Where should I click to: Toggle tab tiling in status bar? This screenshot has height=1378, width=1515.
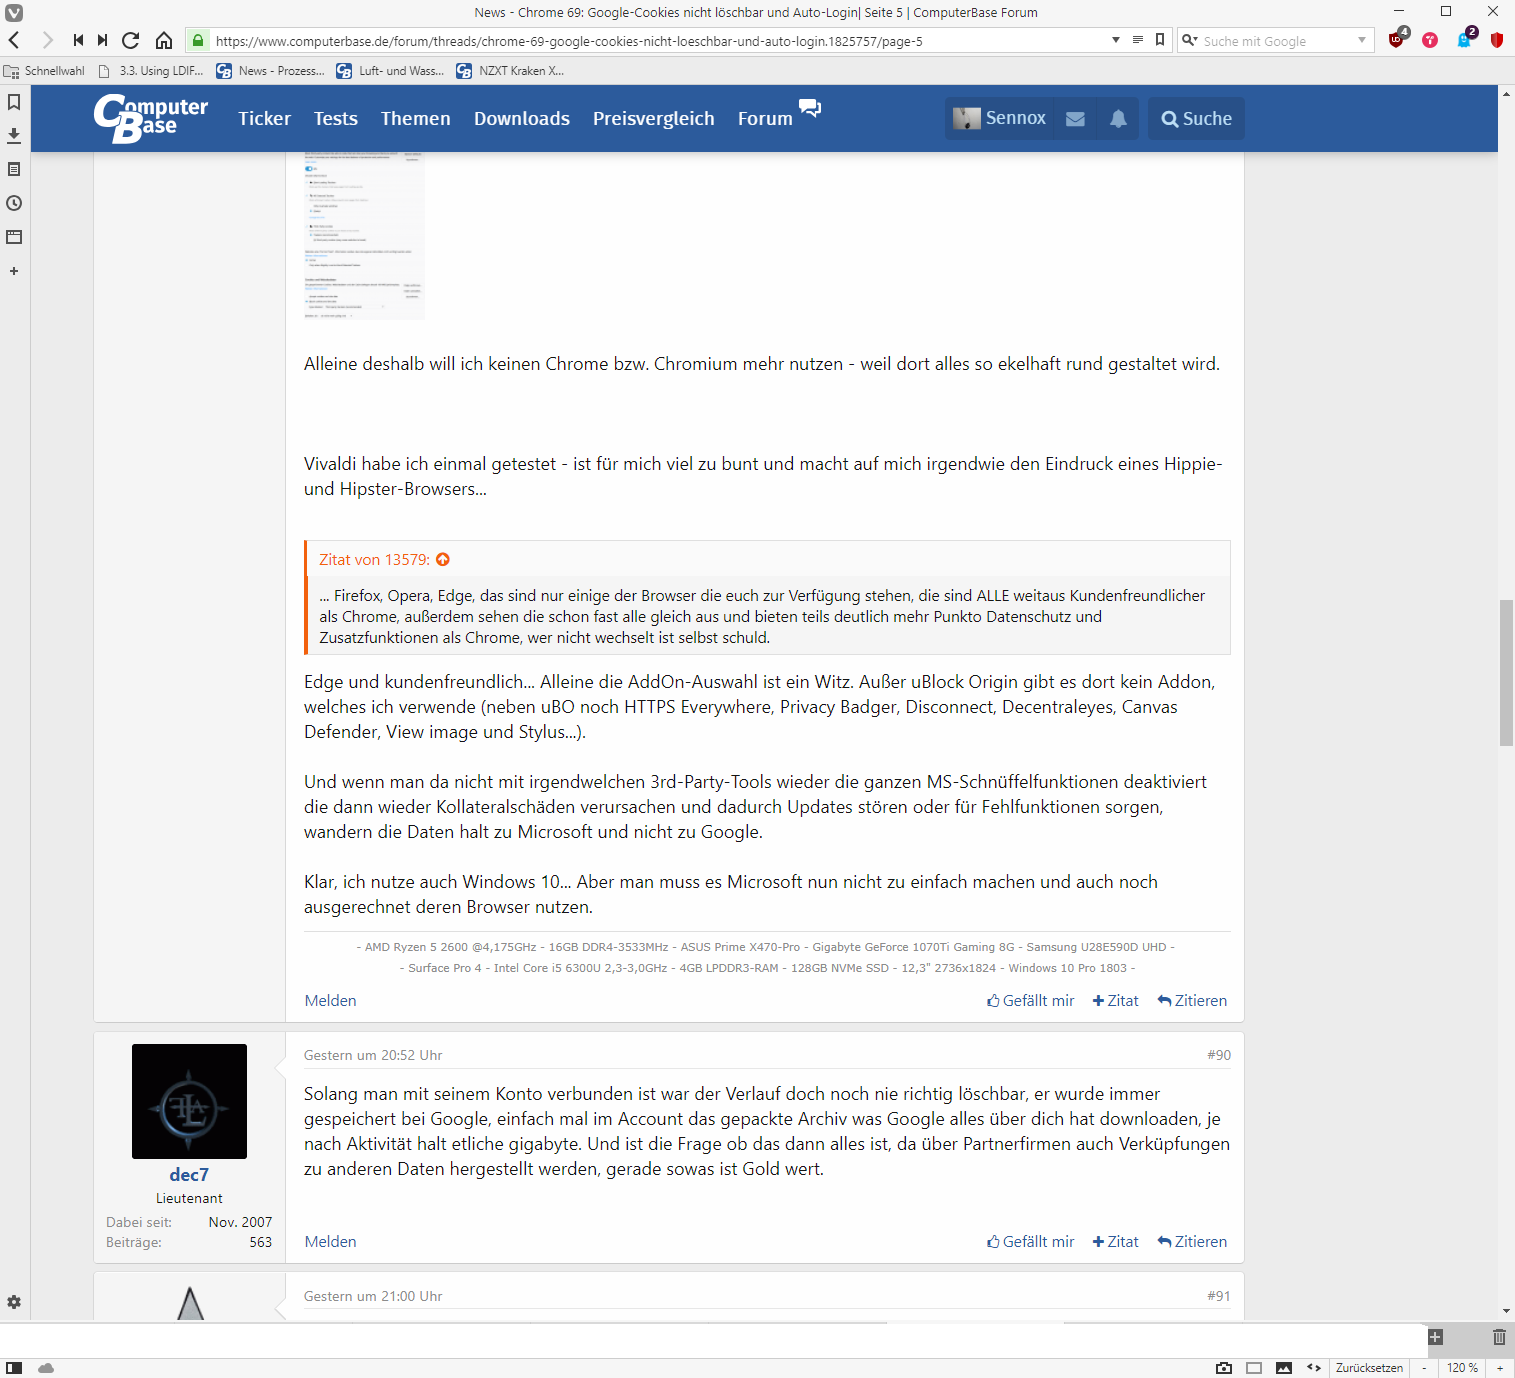1254,1367
